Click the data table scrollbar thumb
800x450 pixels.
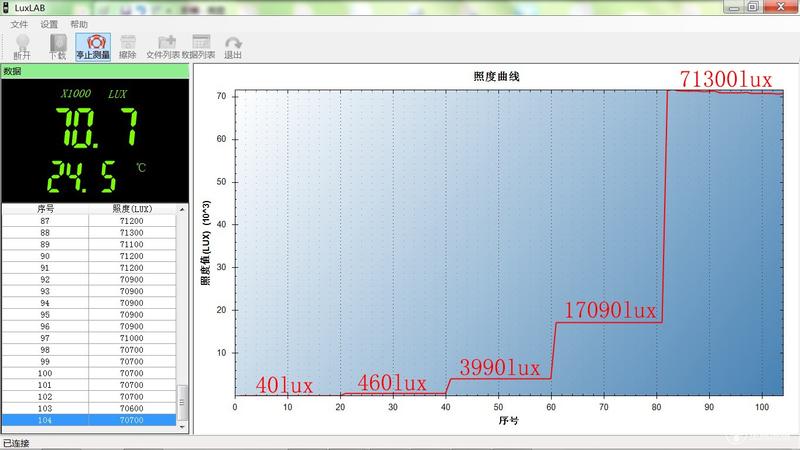(182, 402)
